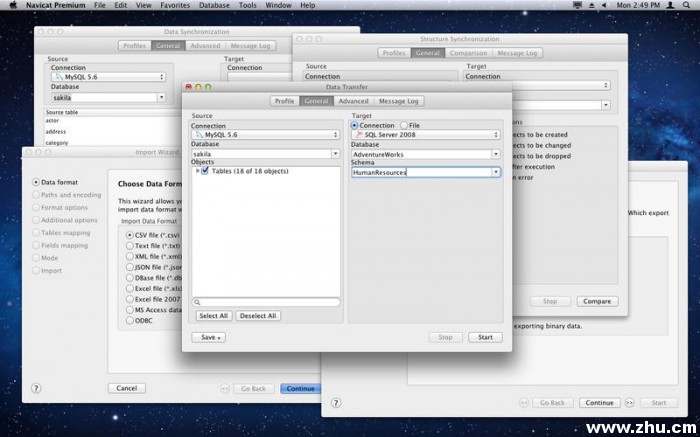
Task: Select the File target radio button
Action: tap(402, 125)
